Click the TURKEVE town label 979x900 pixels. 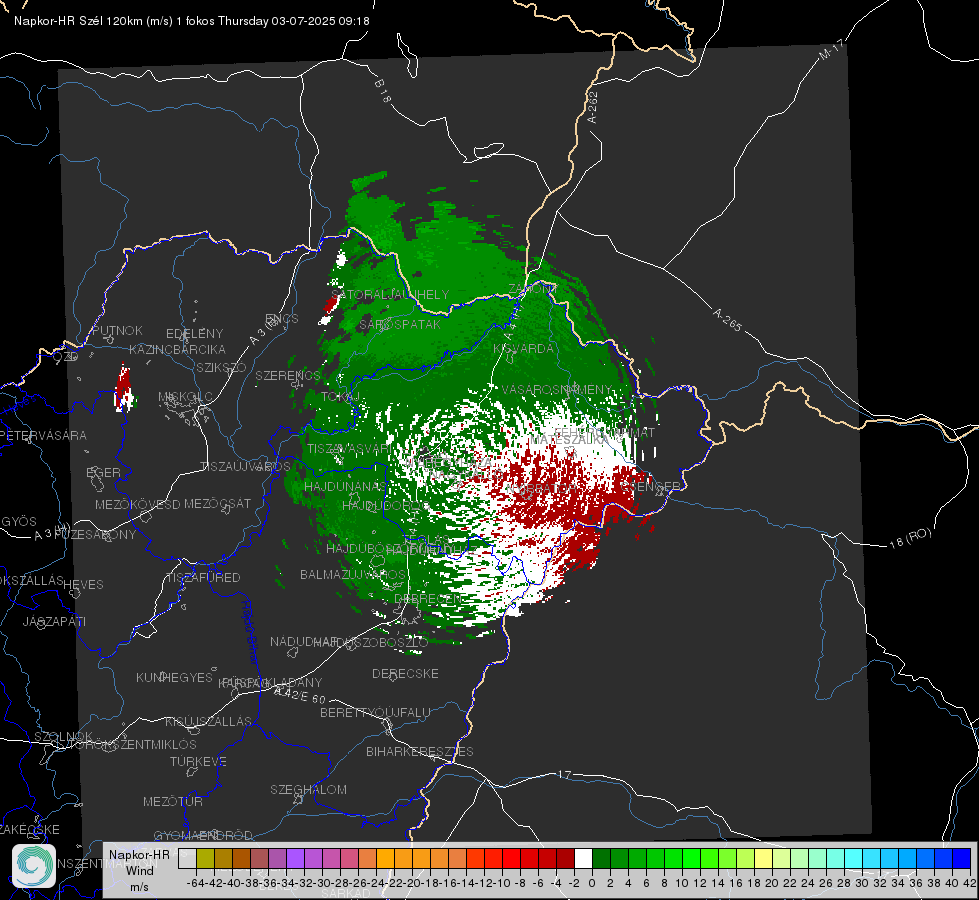[x=198, y=762]
